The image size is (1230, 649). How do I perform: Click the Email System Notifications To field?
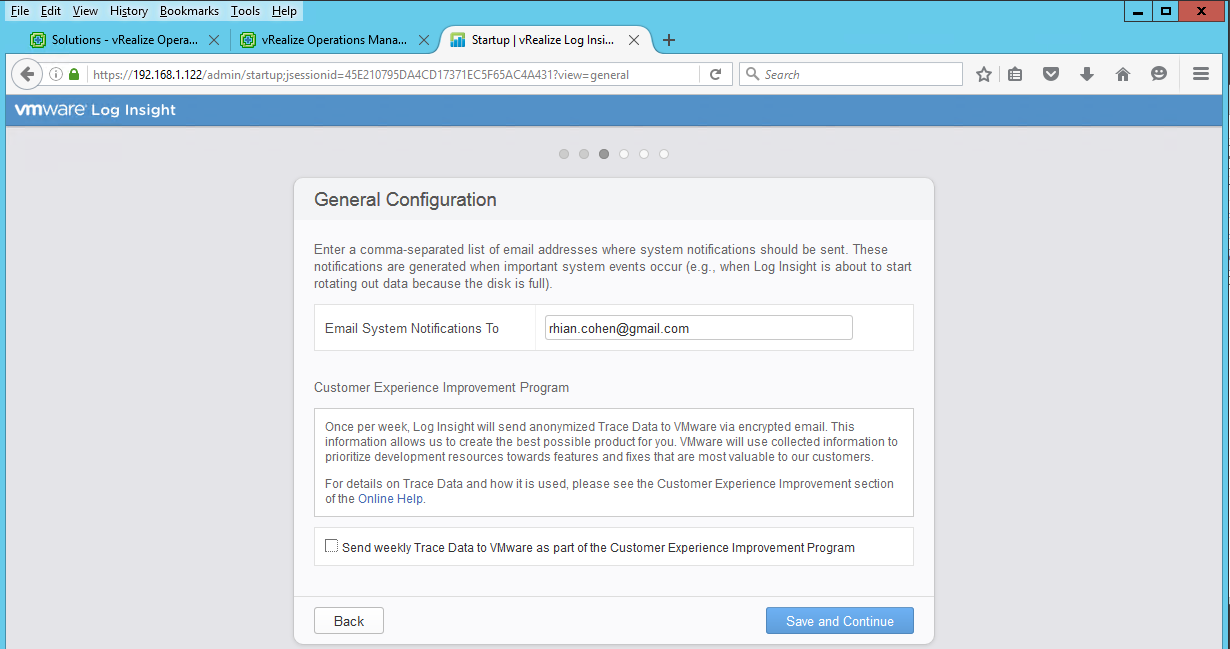point(699,328)
